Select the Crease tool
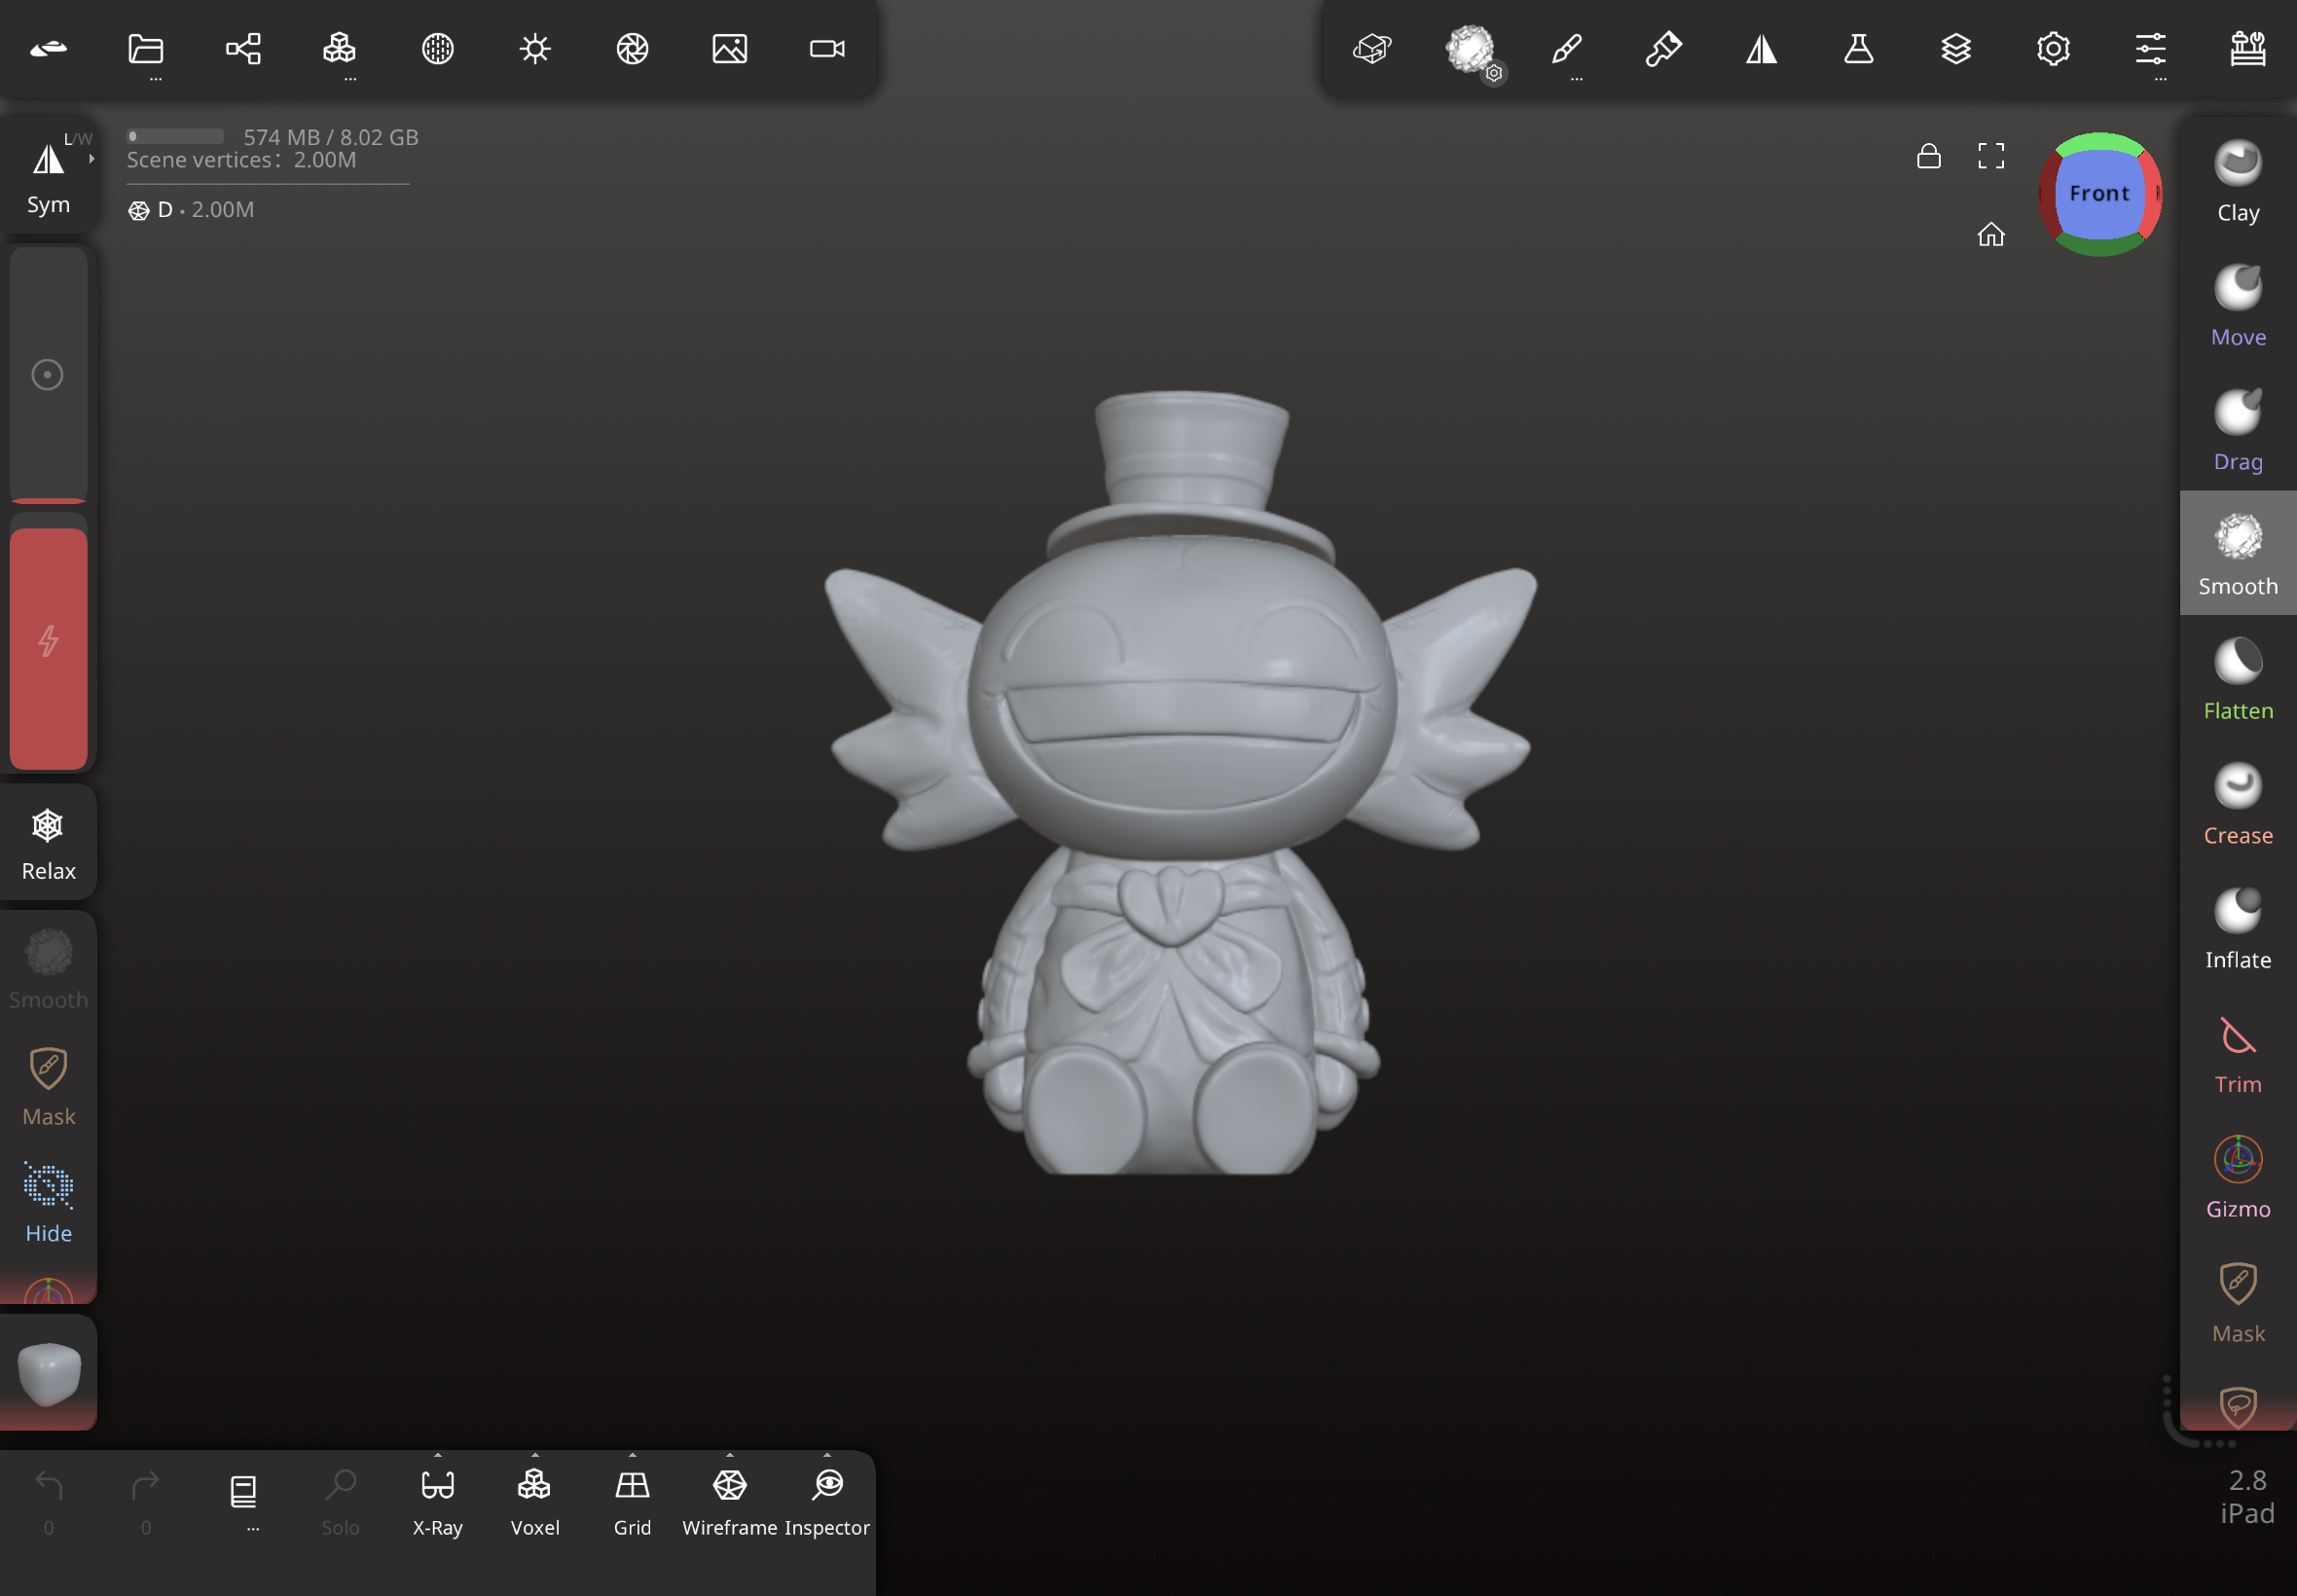2297x1596 pixels. [x=2238, y=803]
